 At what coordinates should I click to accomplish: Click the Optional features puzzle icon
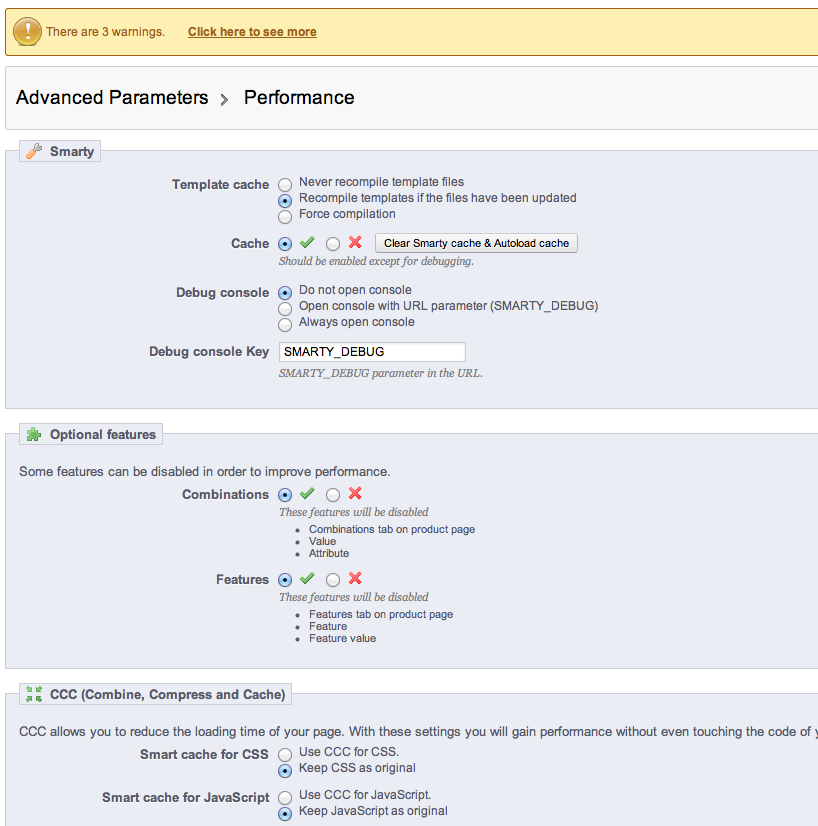[x=34, y=434]
